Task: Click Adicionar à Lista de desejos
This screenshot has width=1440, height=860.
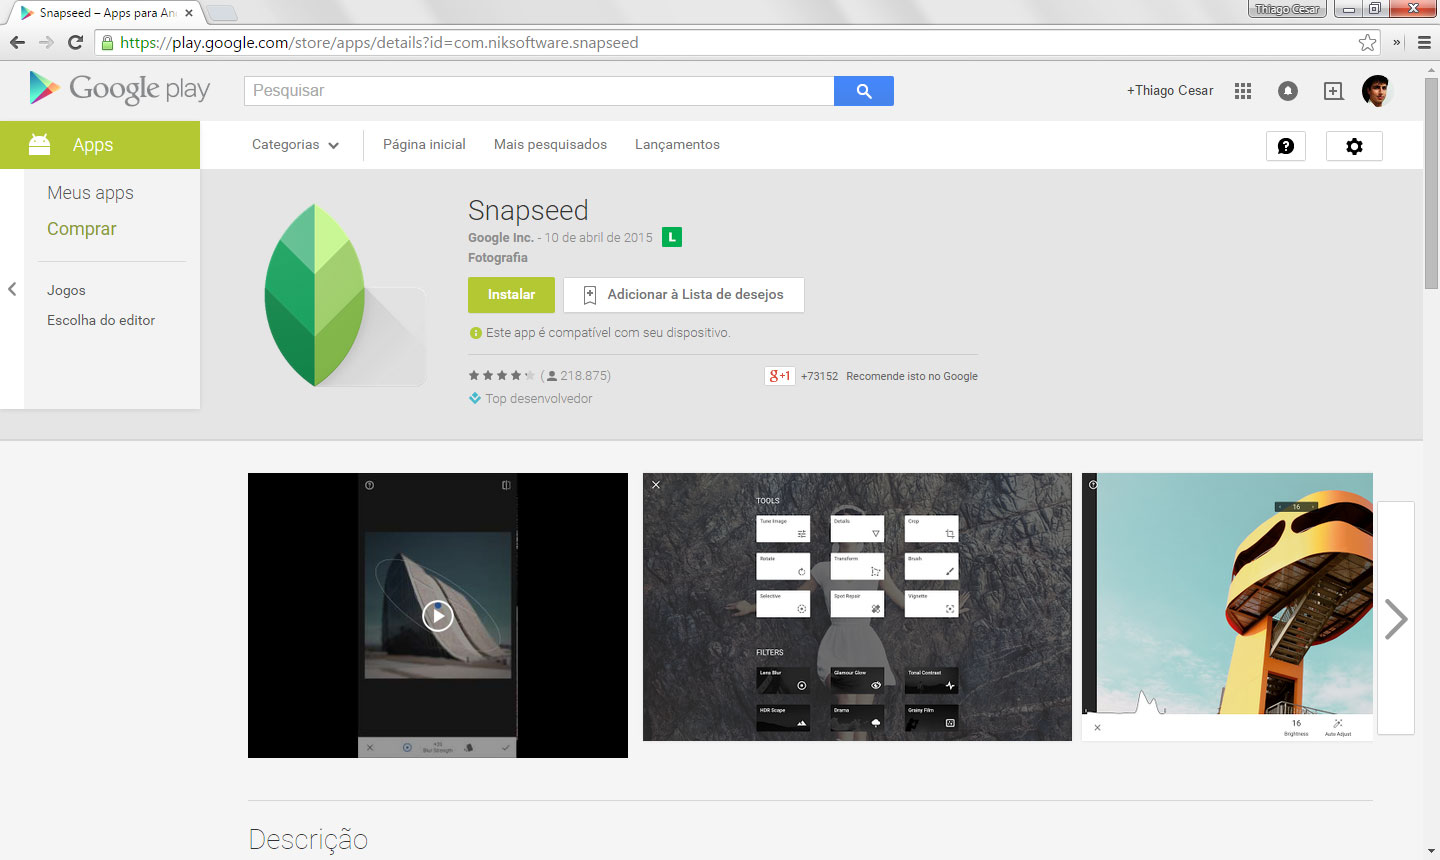Action: pos(683,295)
